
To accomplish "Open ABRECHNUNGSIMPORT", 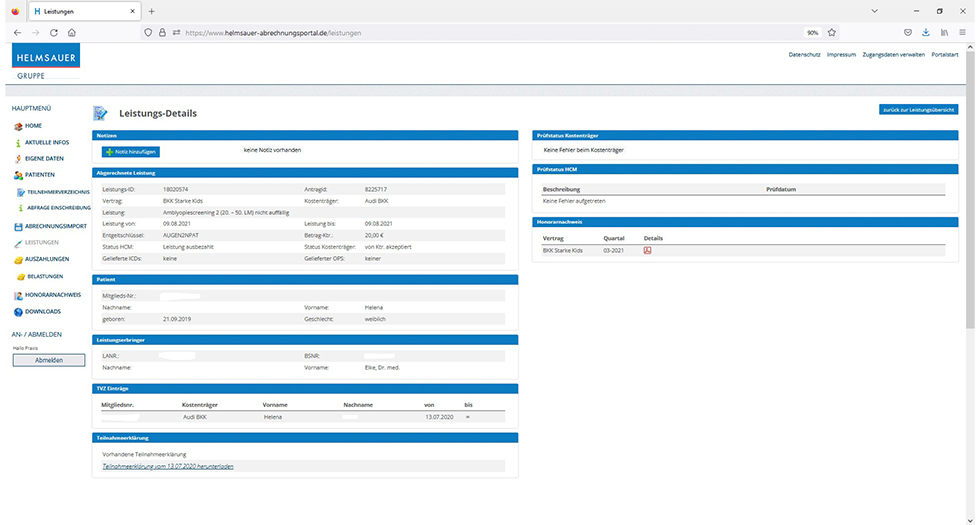I will click(x=56, y=226).
